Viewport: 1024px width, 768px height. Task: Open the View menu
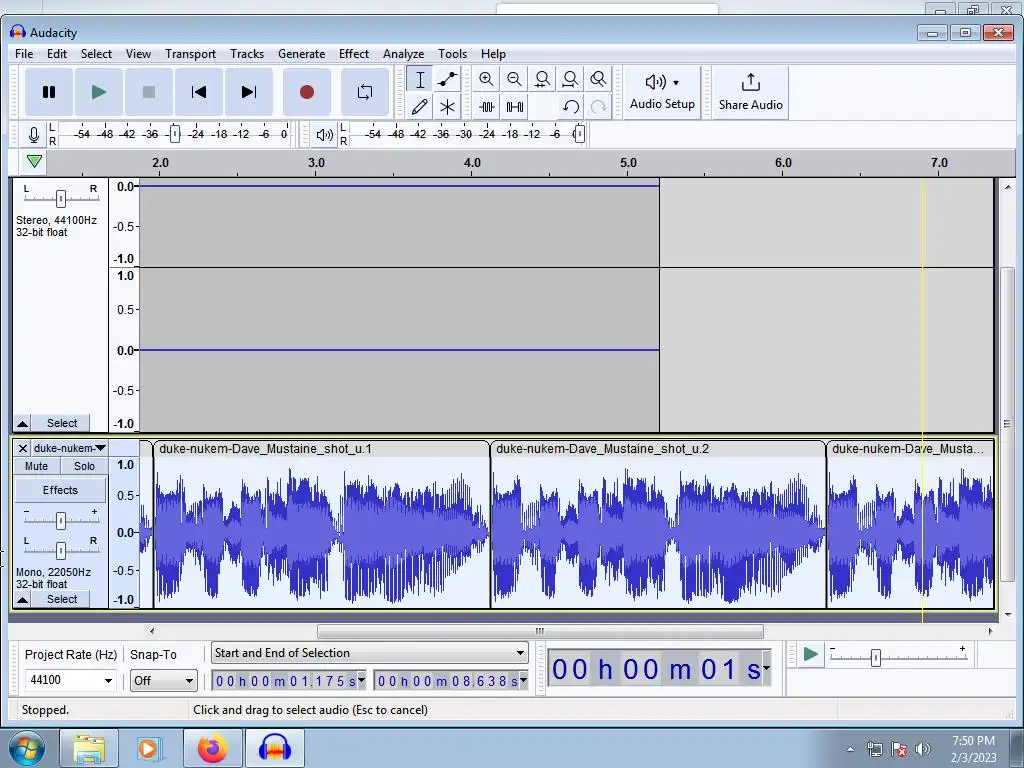click(x=138, y=54)
